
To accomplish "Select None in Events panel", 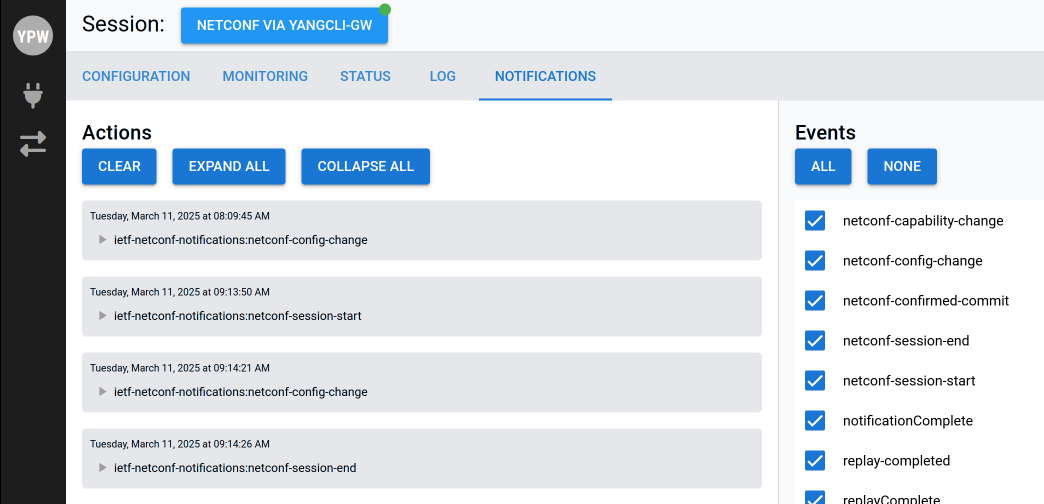I will 902,167.
